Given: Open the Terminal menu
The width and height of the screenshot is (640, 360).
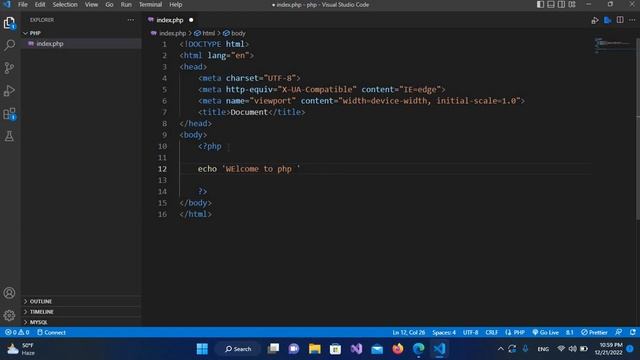Looking at the screenshot, I should pyautogui.click(x=150, y=4).
